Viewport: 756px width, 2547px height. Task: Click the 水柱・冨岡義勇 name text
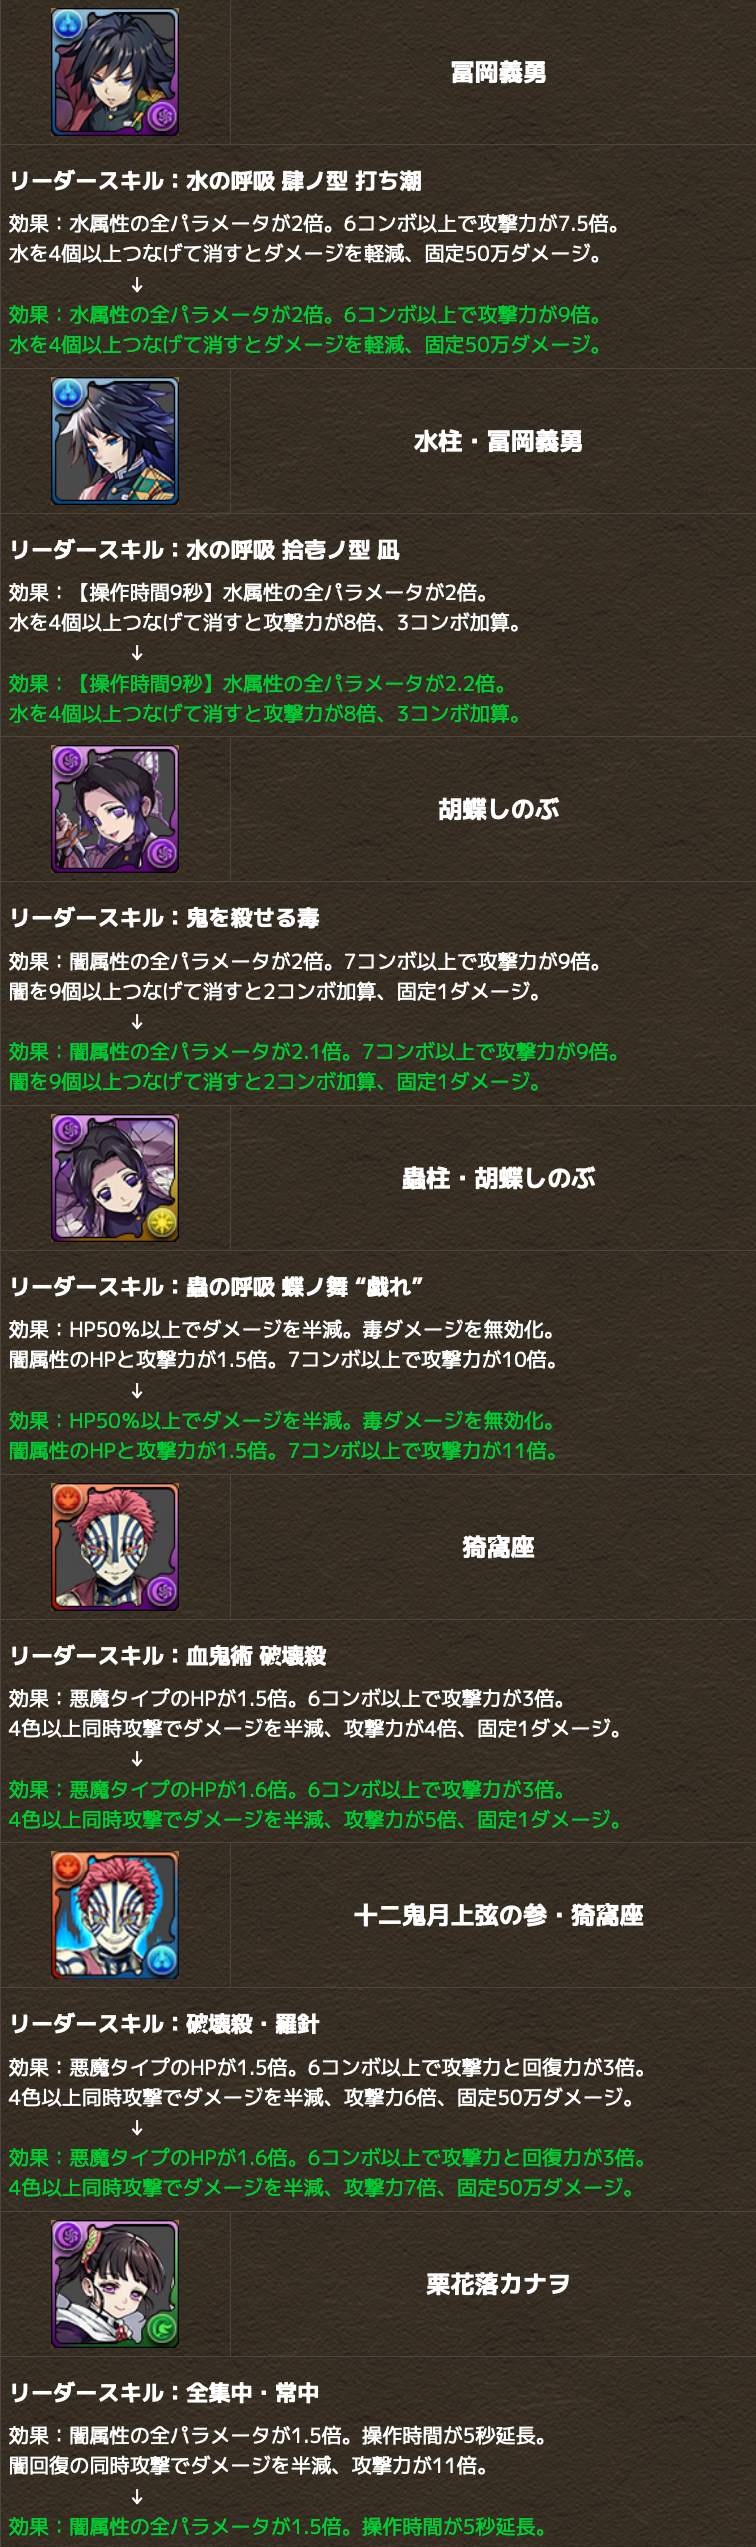click(498, 441)
